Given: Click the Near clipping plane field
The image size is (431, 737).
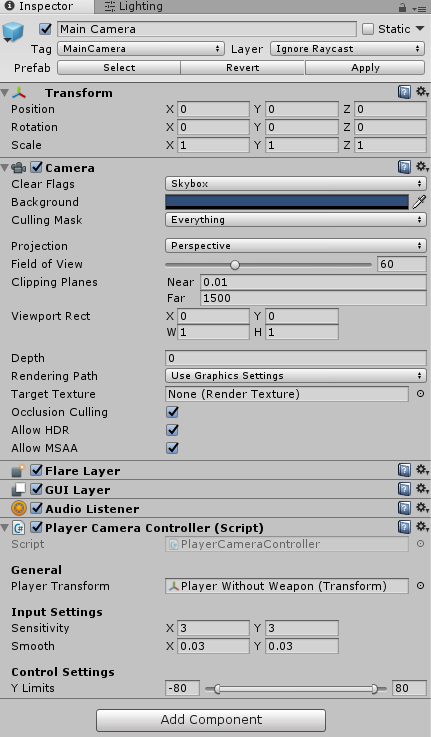Looking at the screenshot, I should click(x=313, y=282).
